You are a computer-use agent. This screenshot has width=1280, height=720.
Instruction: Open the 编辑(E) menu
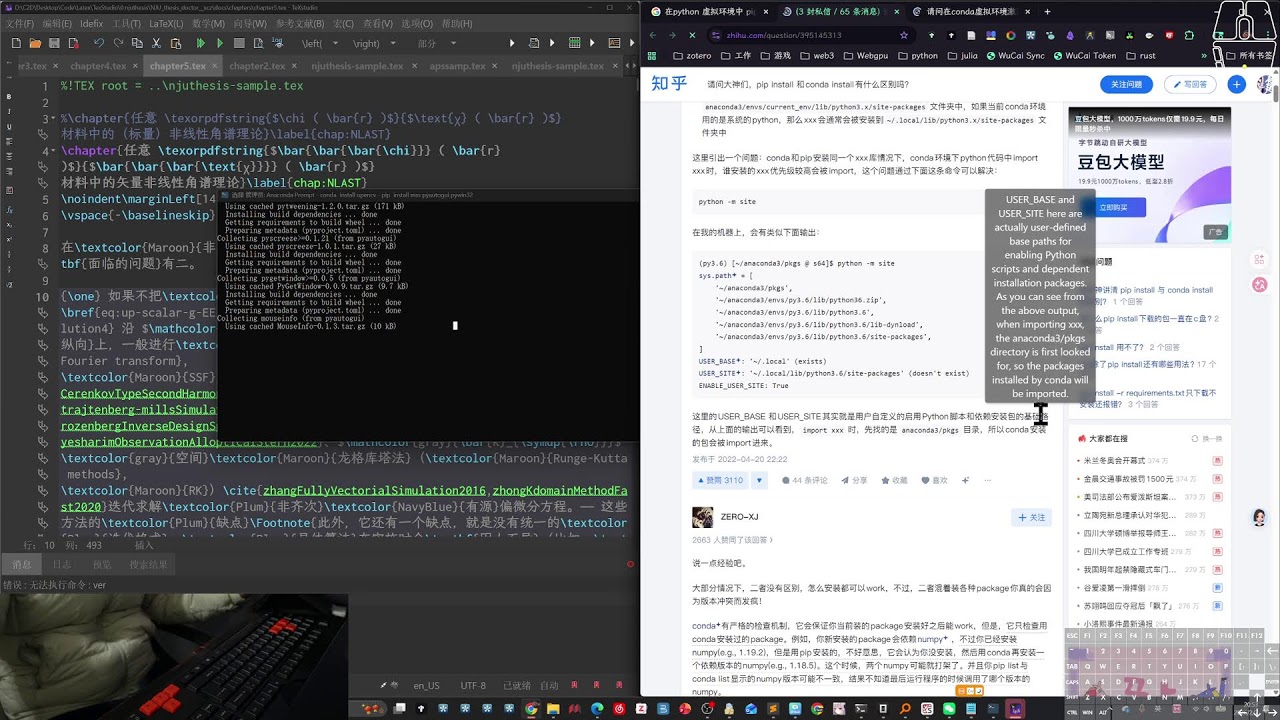tap(57, 23)
